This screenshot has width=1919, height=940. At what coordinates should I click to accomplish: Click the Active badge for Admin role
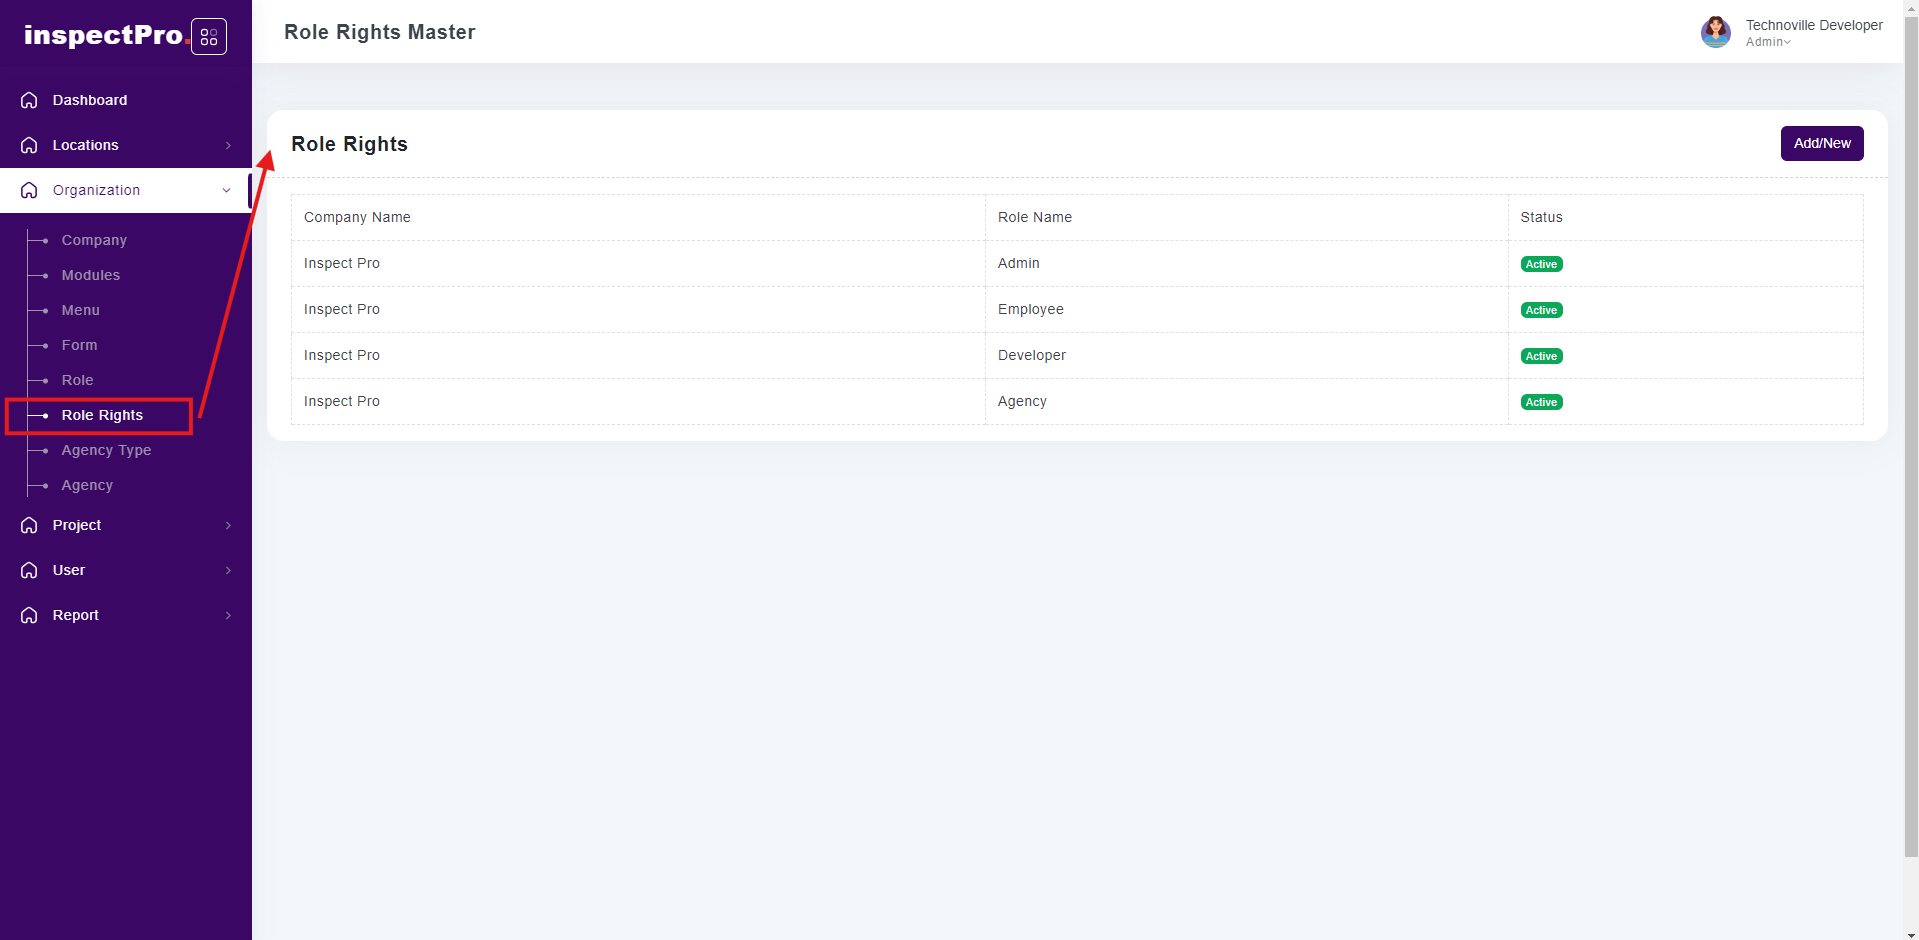pos(1541,264)
